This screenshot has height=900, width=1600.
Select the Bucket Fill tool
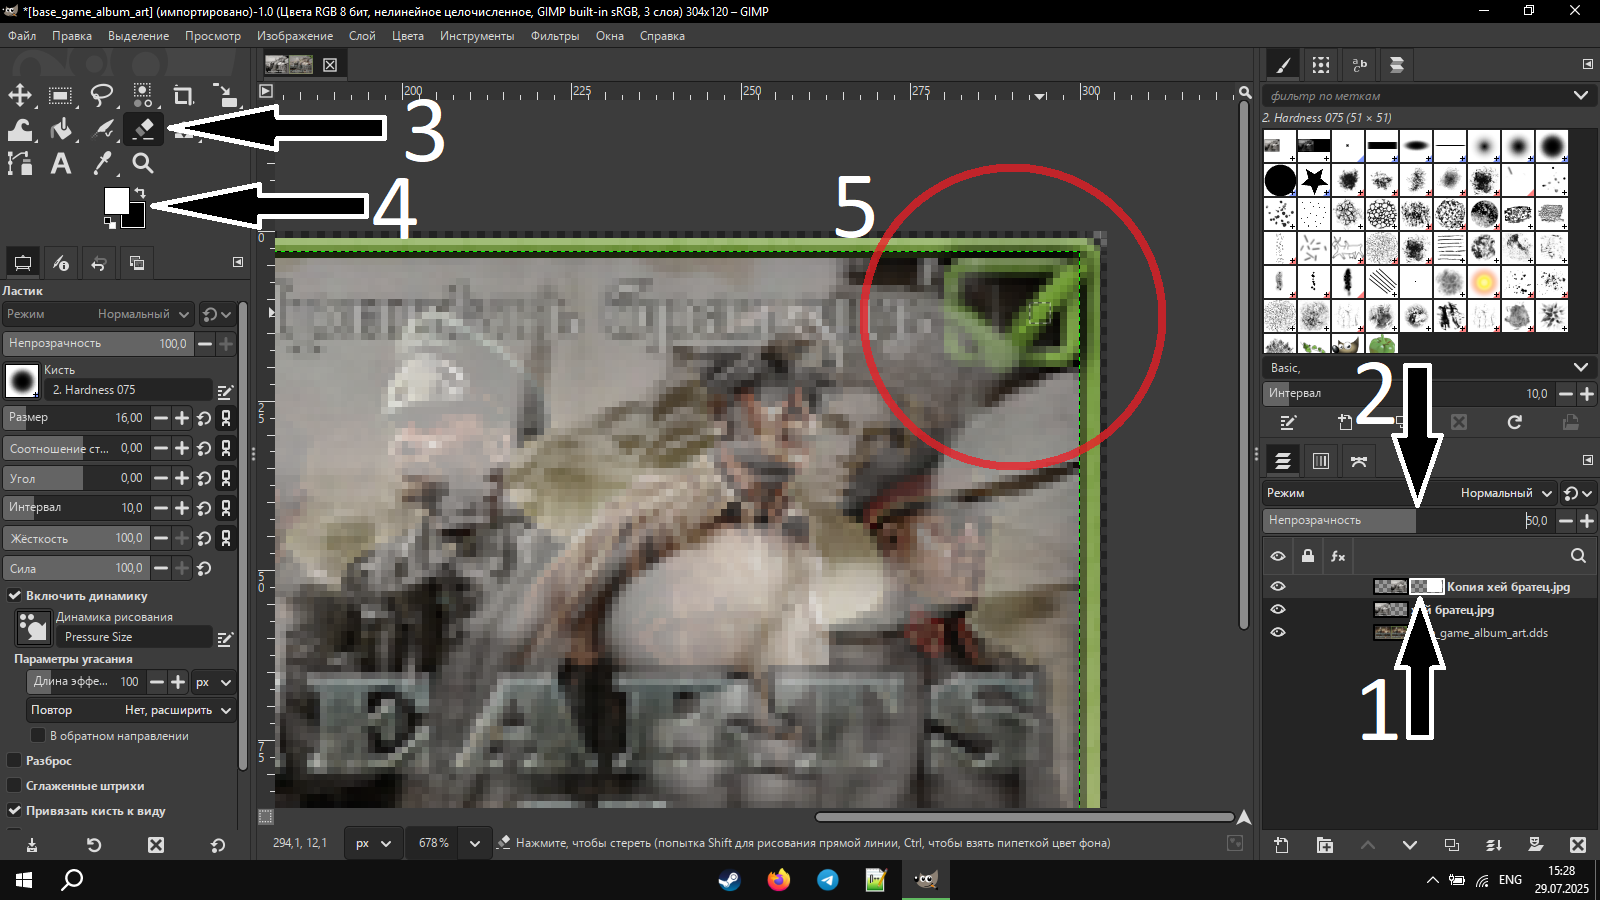[61, 129]
